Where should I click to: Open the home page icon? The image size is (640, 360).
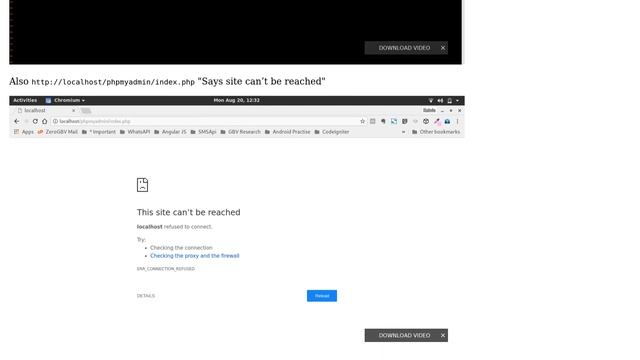[x=44, y=121]
